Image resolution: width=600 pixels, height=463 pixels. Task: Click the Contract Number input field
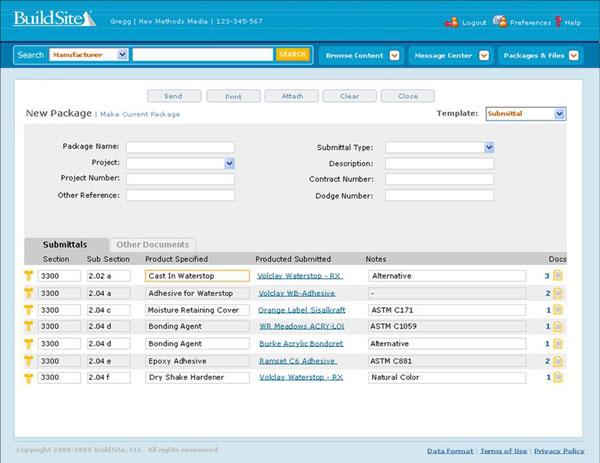[439, 179]
